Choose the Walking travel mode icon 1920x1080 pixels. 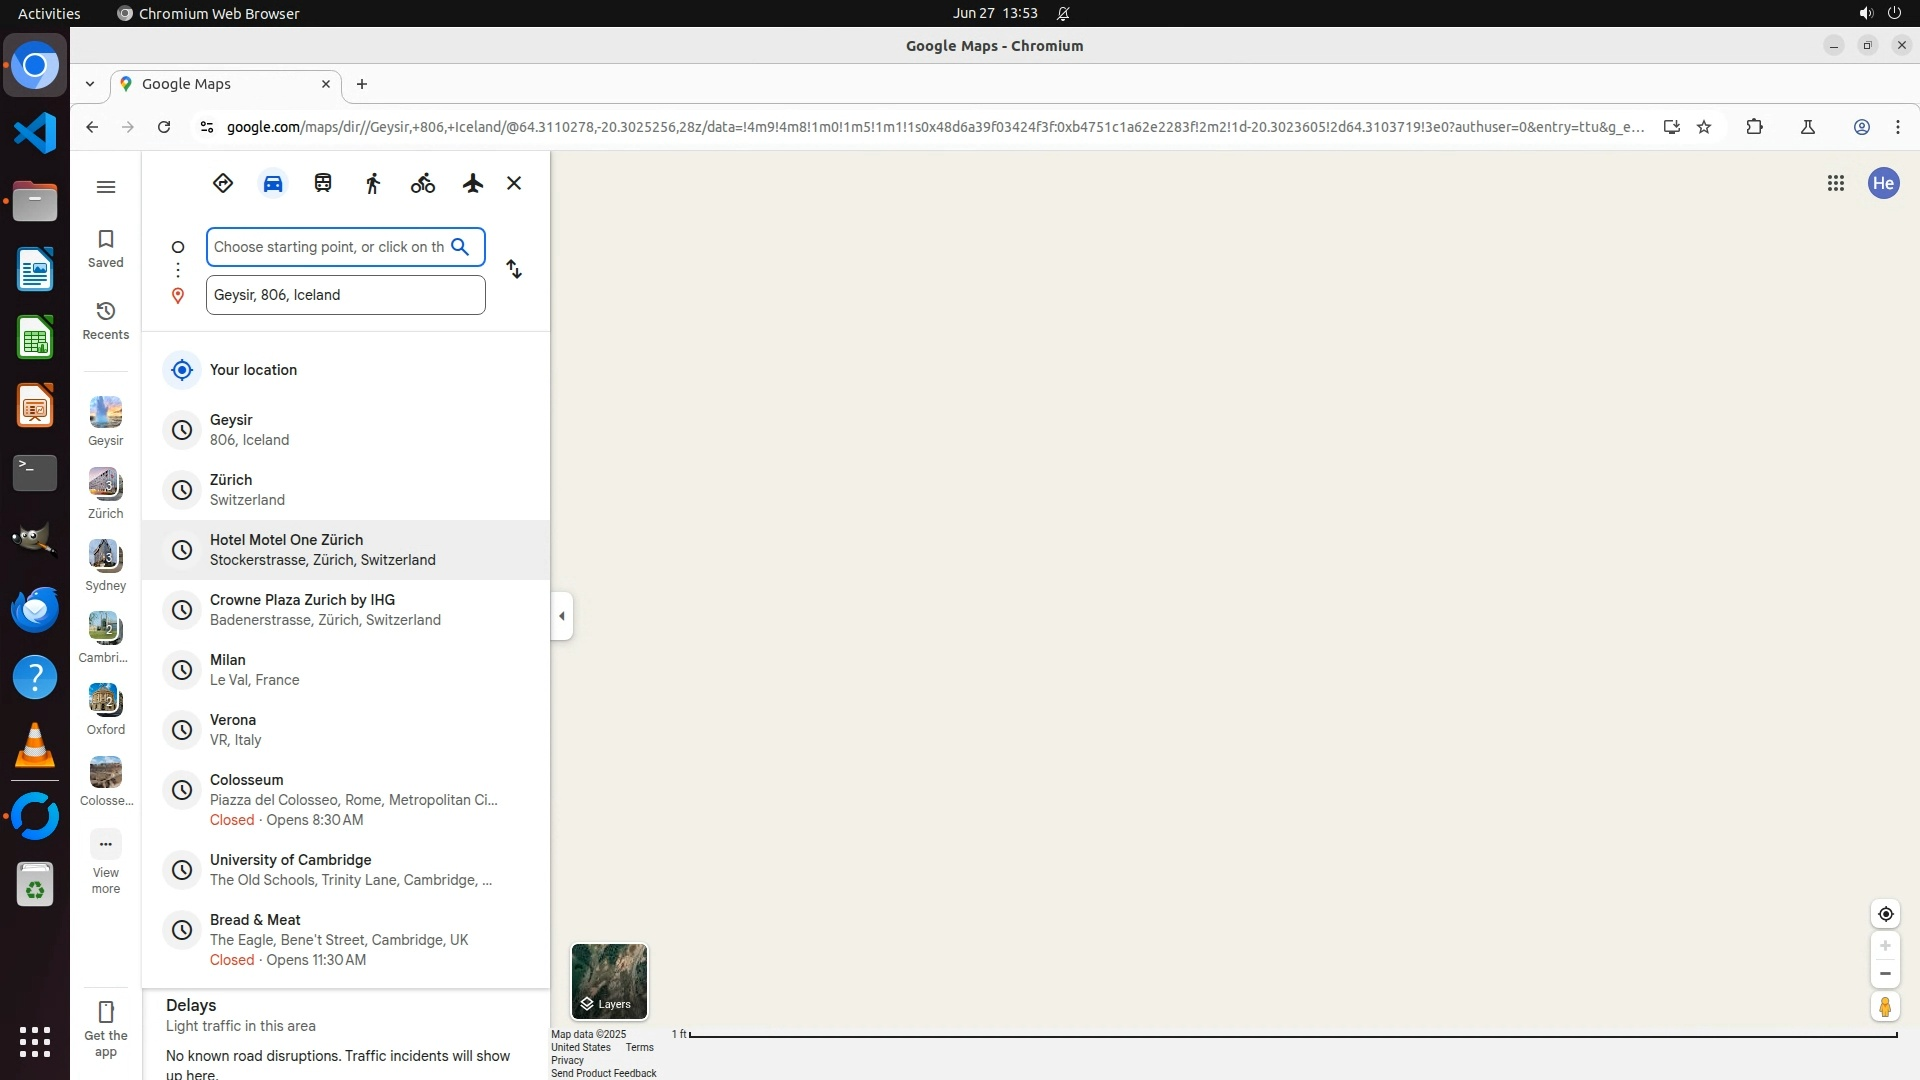pyautogui.click(x=373, y=184)
